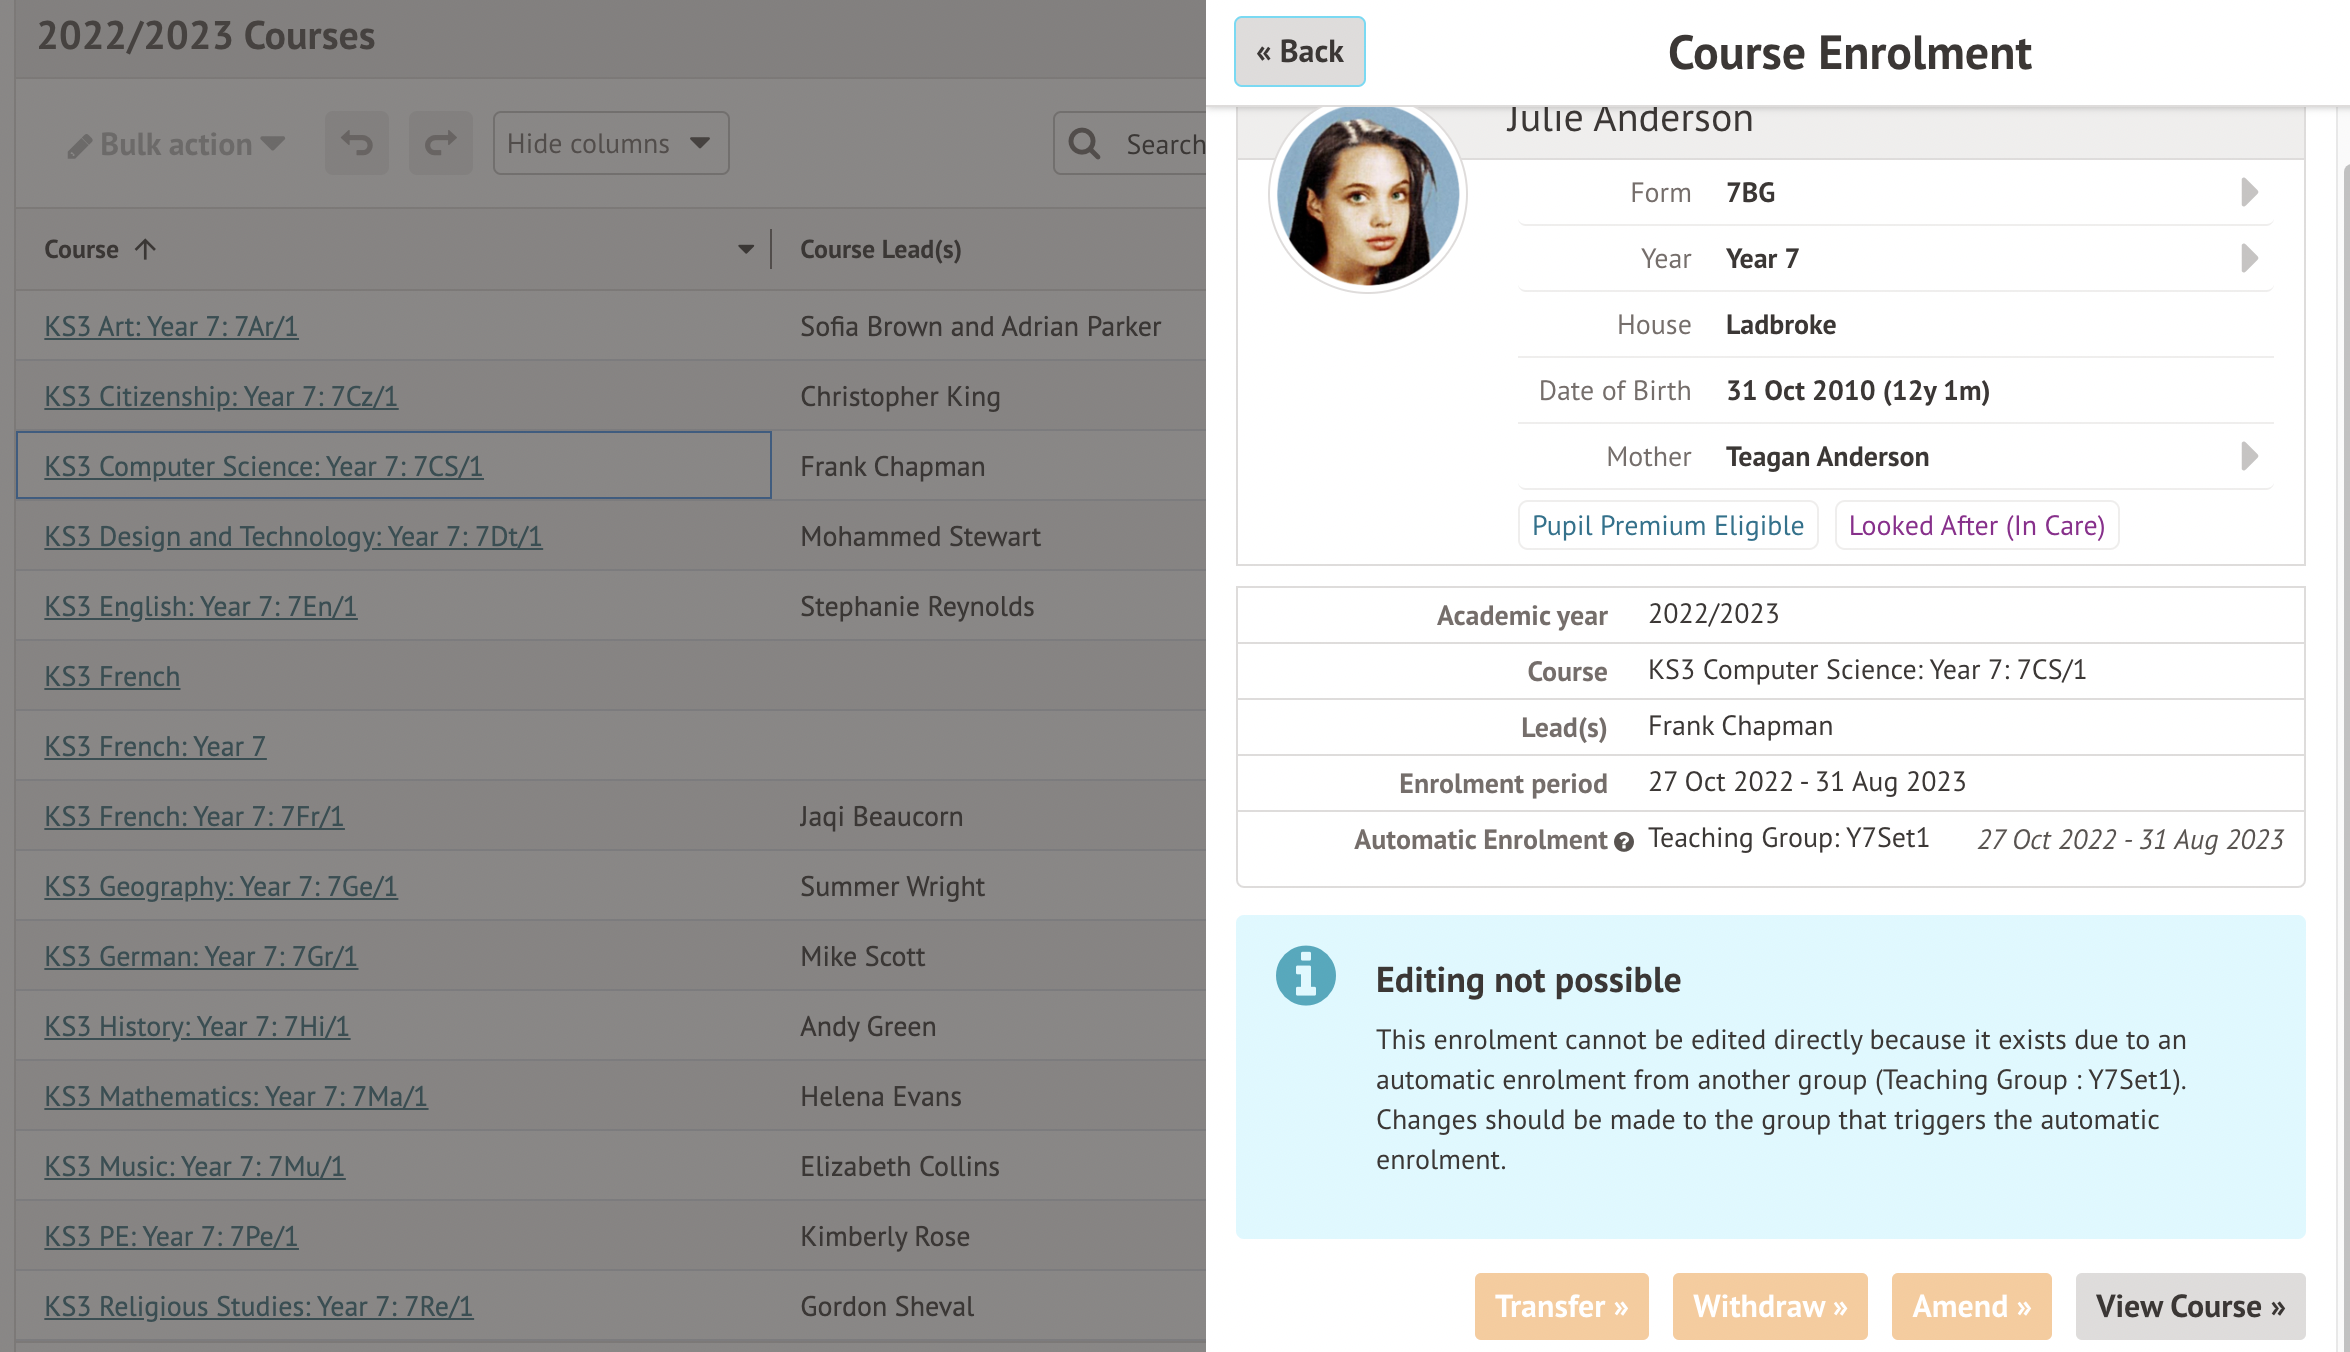Open KS3 Art: Year 7: 7Ar/1 link

171,326
